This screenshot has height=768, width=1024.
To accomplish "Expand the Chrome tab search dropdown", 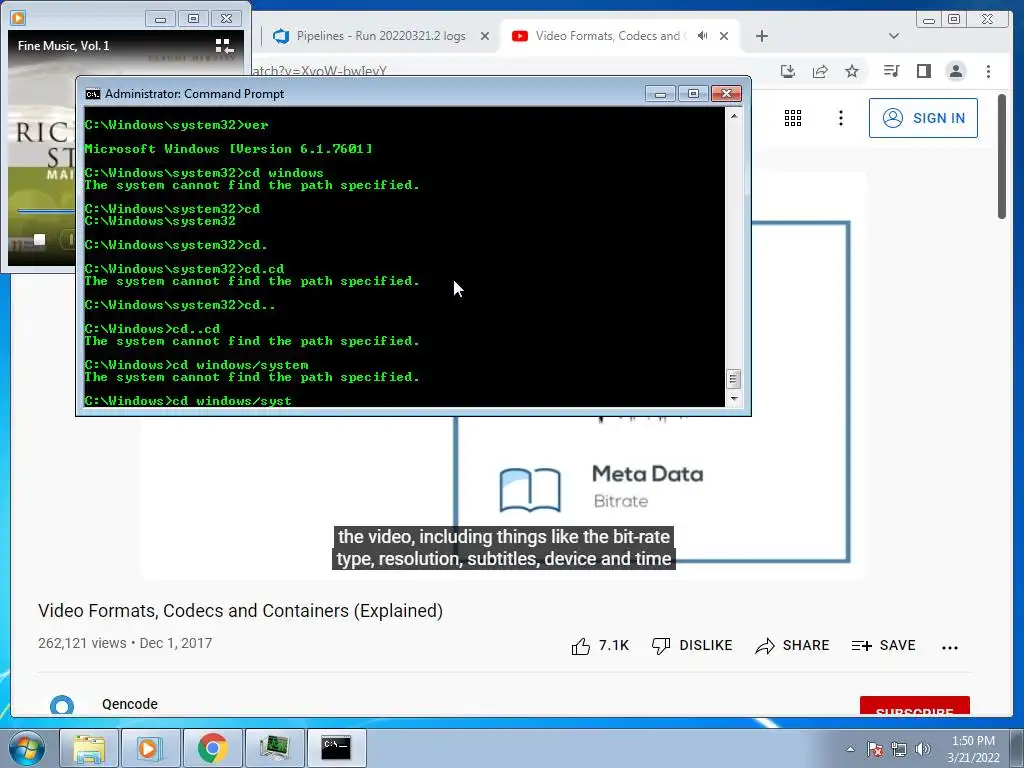I will pyautogui.click(x=894, y=36).
